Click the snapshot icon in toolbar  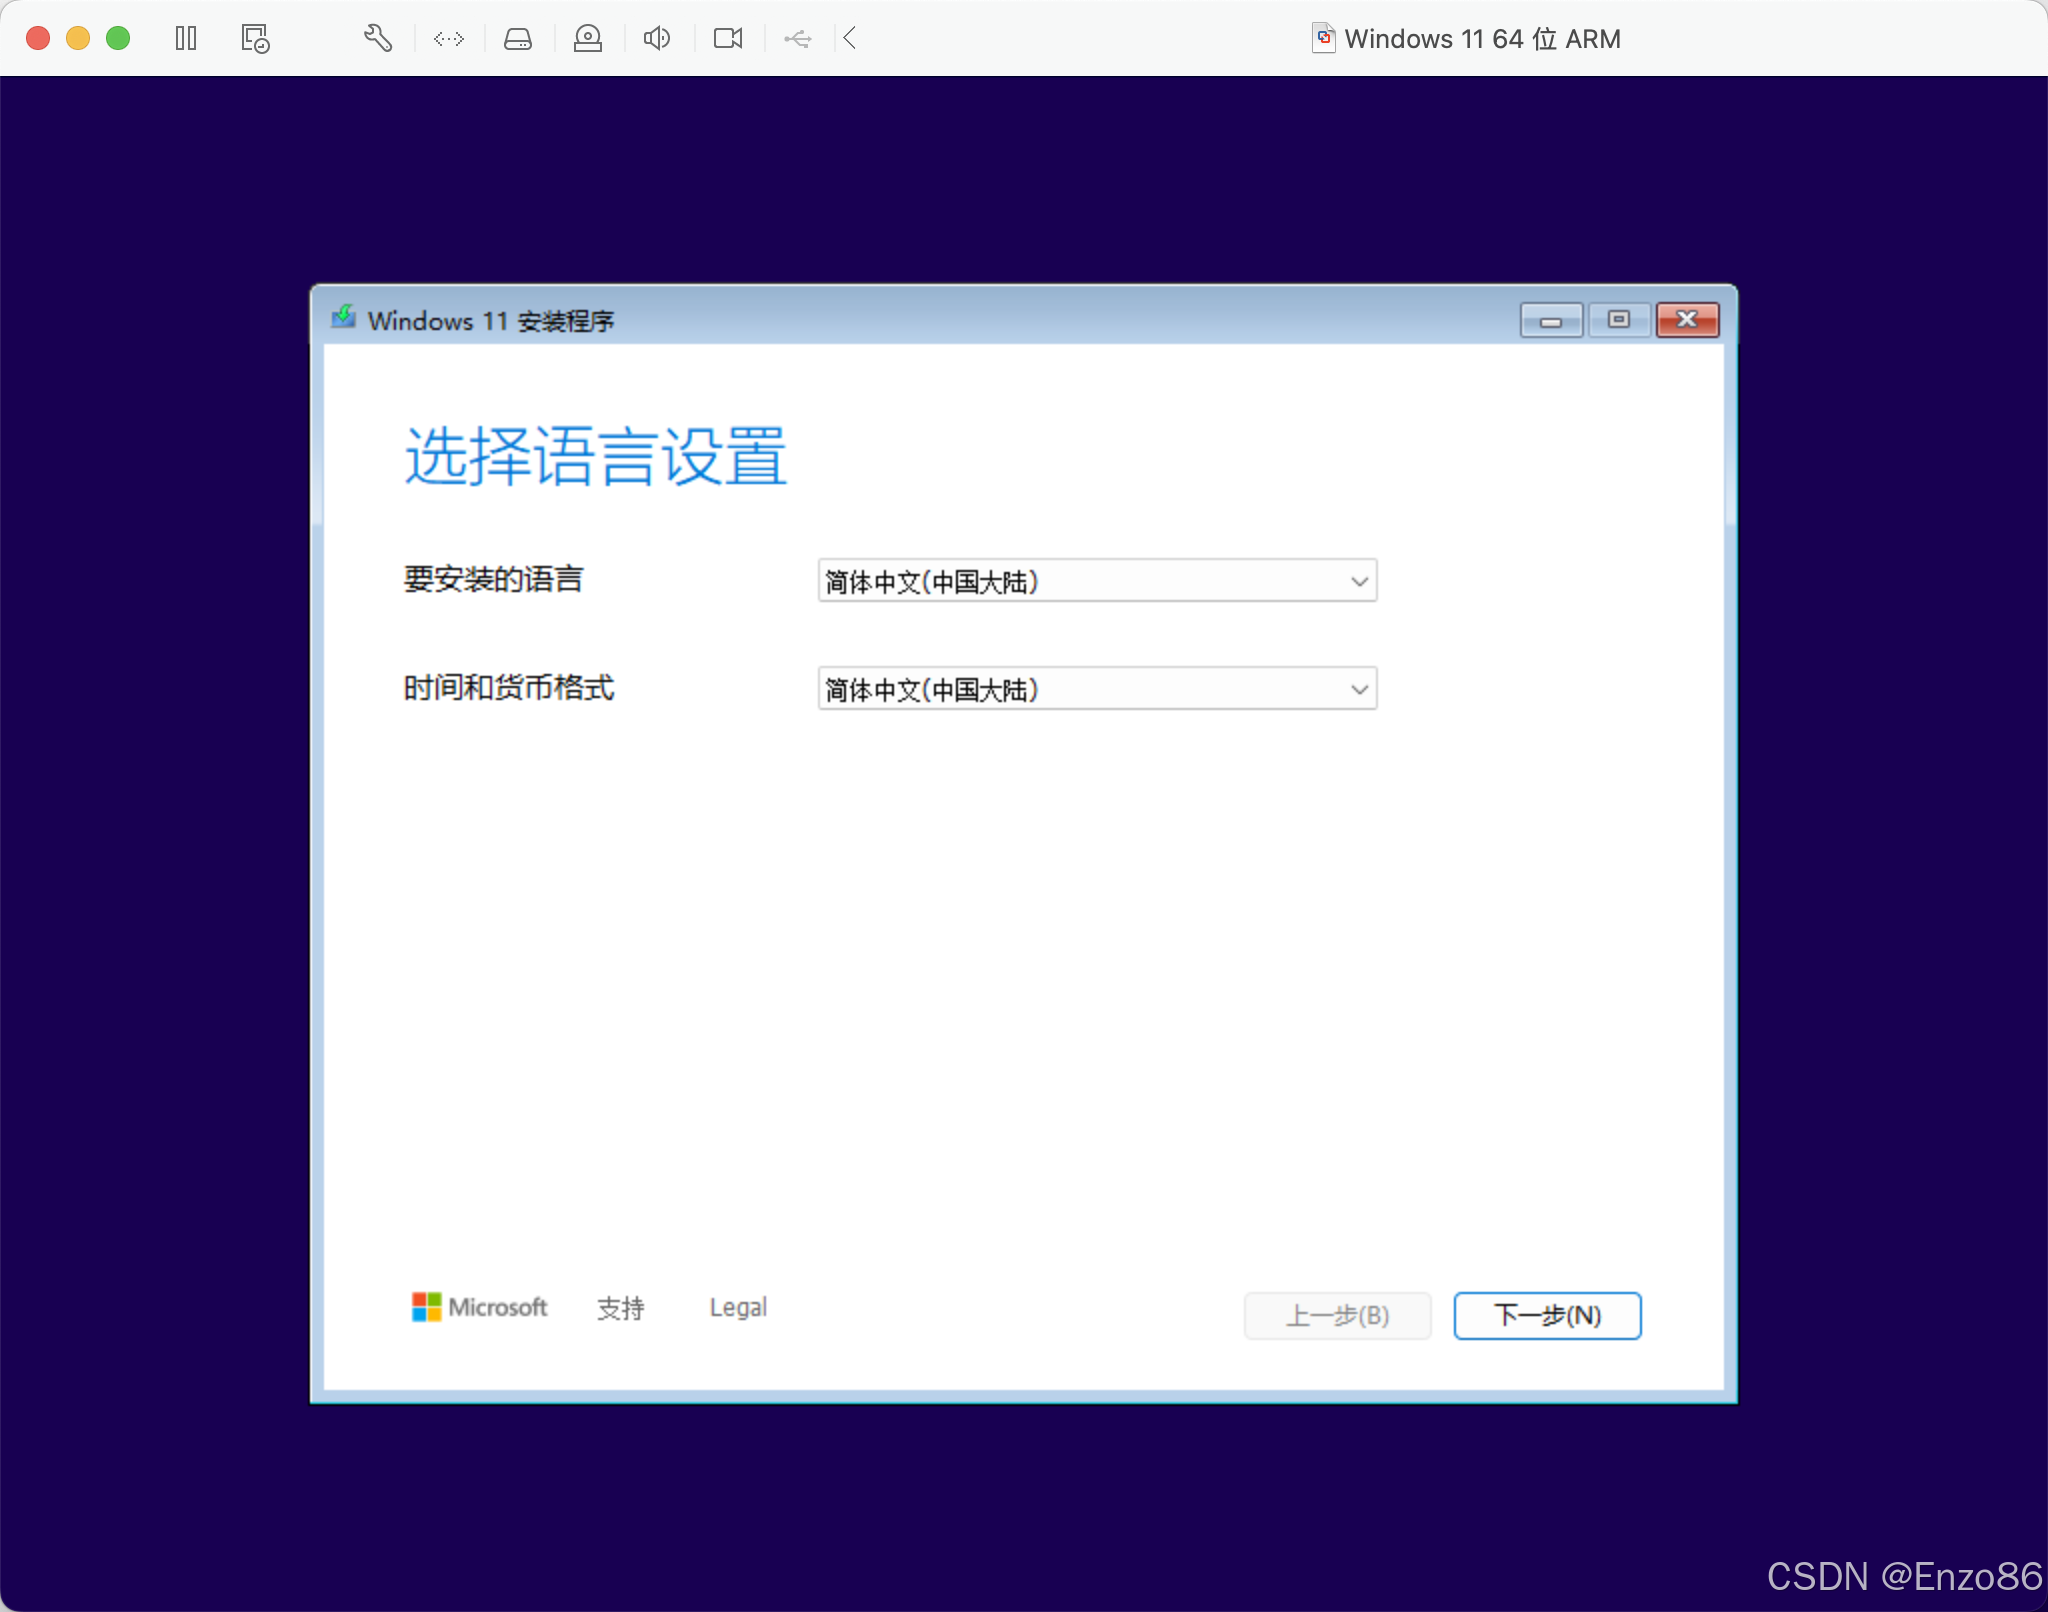255,39
